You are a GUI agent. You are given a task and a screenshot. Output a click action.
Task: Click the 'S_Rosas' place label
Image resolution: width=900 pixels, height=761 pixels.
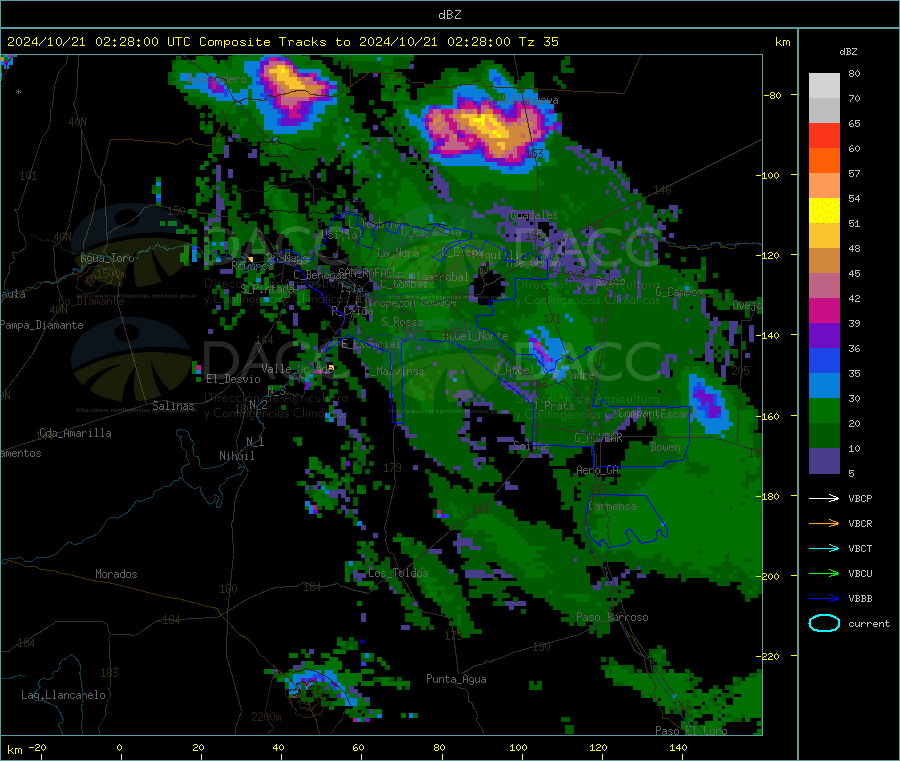point(402,322)
